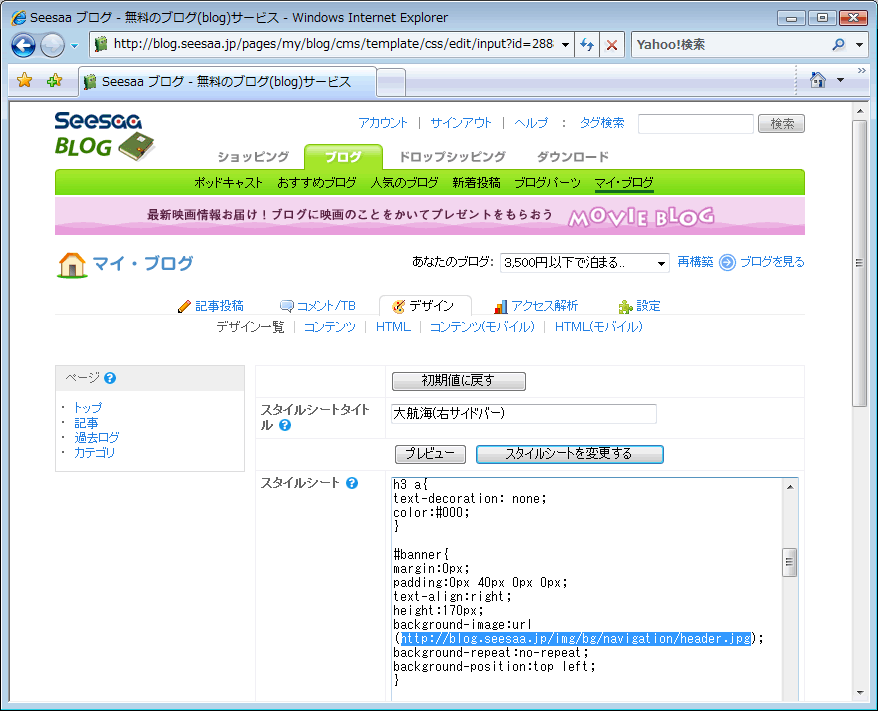Screen dimensions: 878x711
Task: Click the スタイルシートタイトル text field
Action: click(524, 414)
